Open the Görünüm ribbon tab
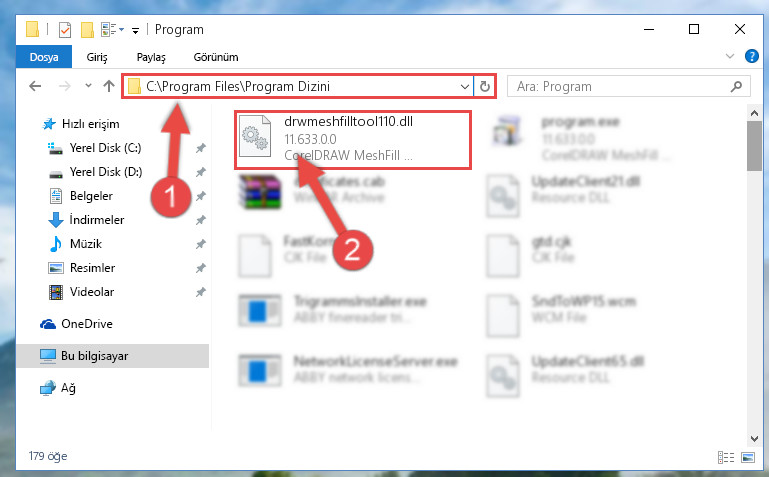 point(216,57)
